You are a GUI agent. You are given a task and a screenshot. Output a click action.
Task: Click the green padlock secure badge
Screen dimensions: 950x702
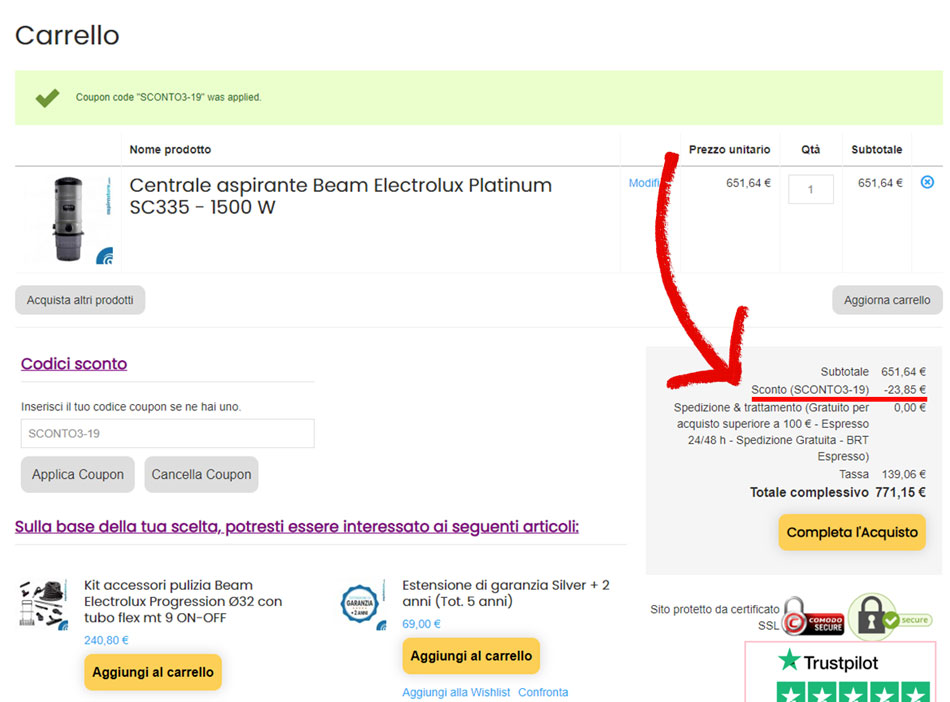(x=889, y=617)
